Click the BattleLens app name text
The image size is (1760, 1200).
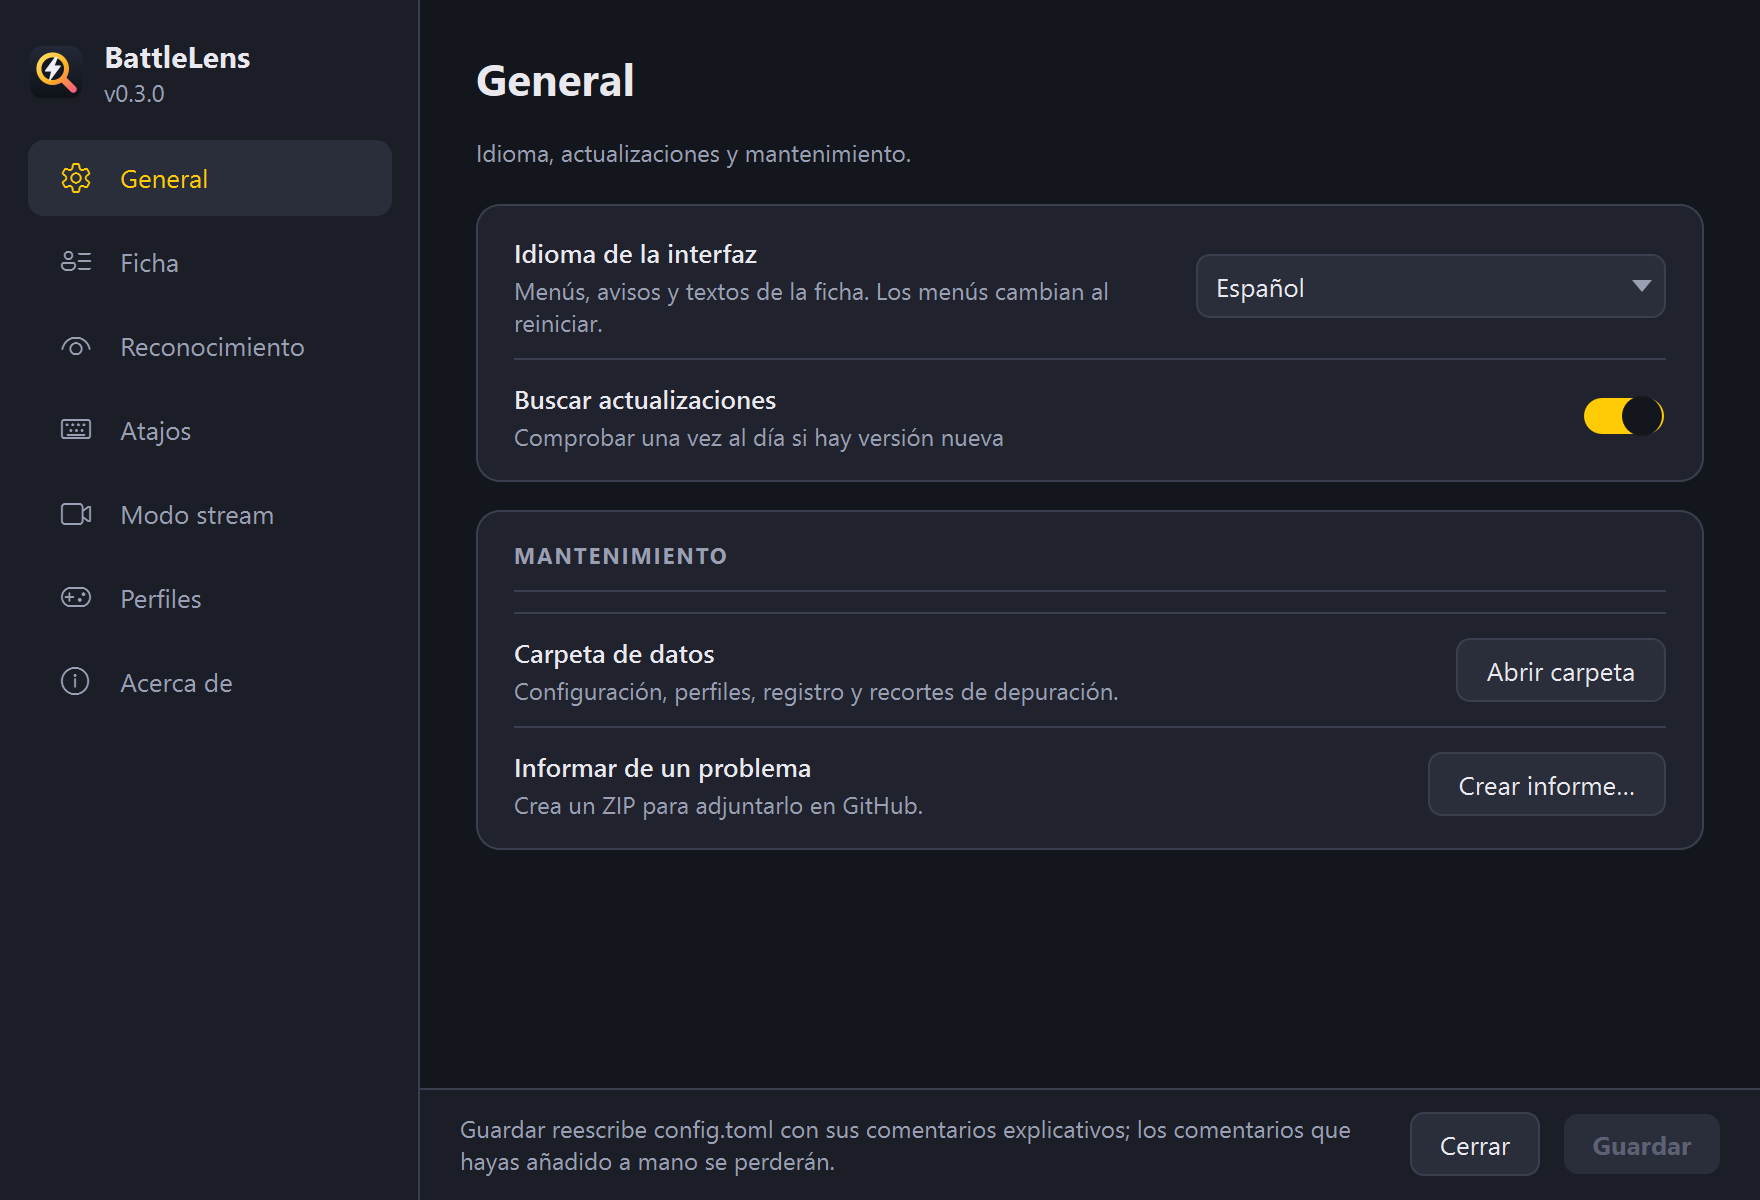(x=177, y=58)
